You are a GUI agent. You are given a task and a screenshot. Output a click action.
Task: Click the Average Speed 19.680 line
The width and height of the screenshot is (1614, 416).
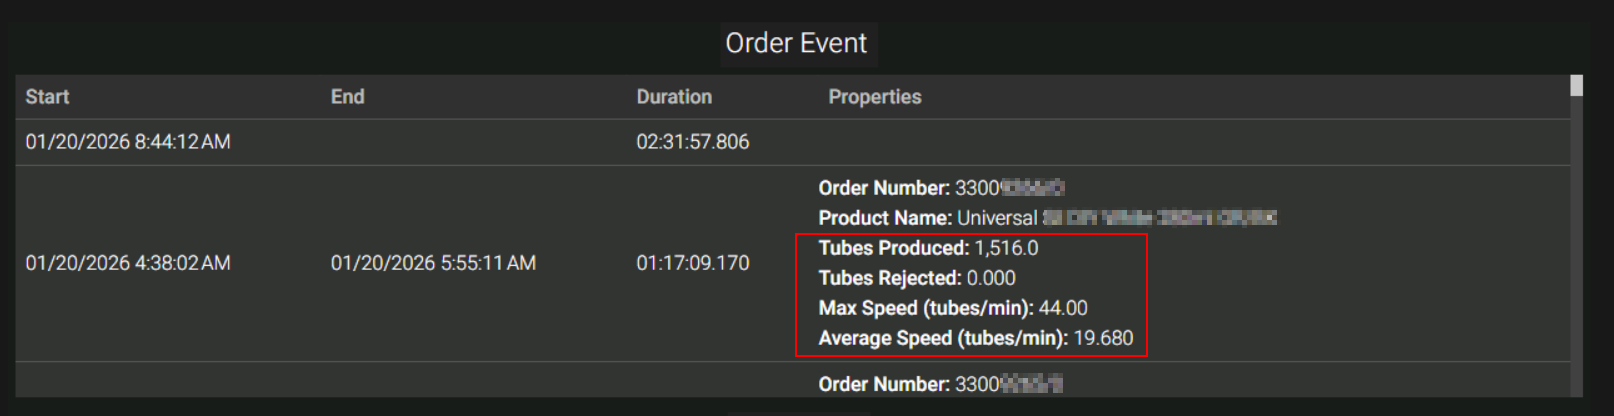pos(975,338)
